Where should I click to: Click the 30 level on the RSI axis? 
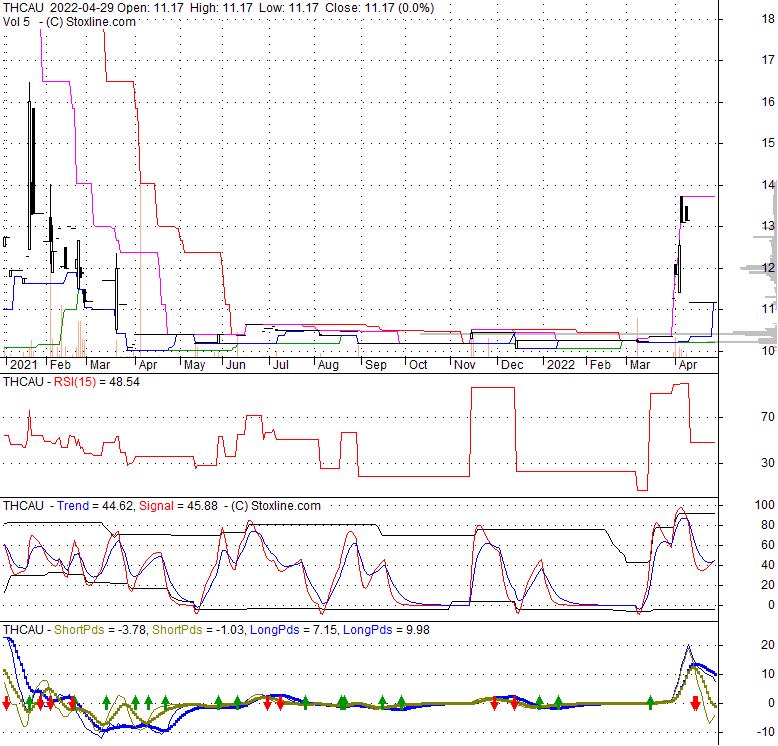(768, 463)
